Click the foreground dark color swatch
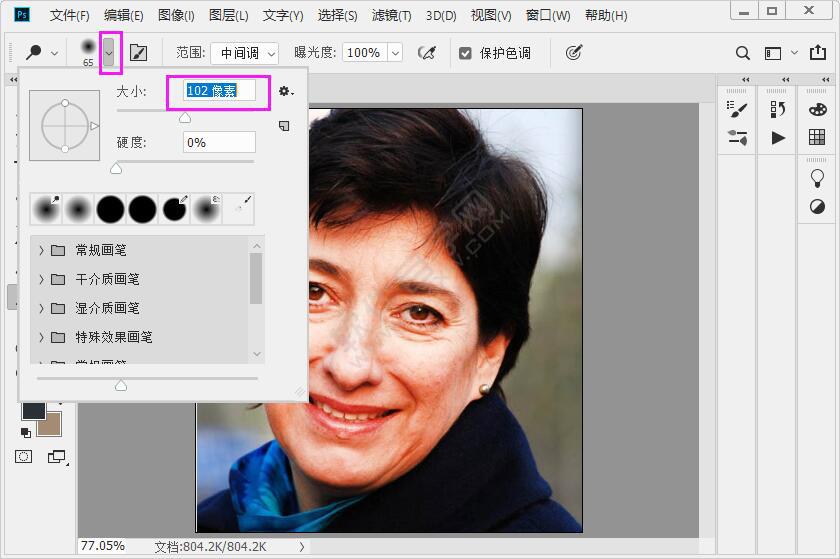840x559 pixels. [x=33, y=411]
